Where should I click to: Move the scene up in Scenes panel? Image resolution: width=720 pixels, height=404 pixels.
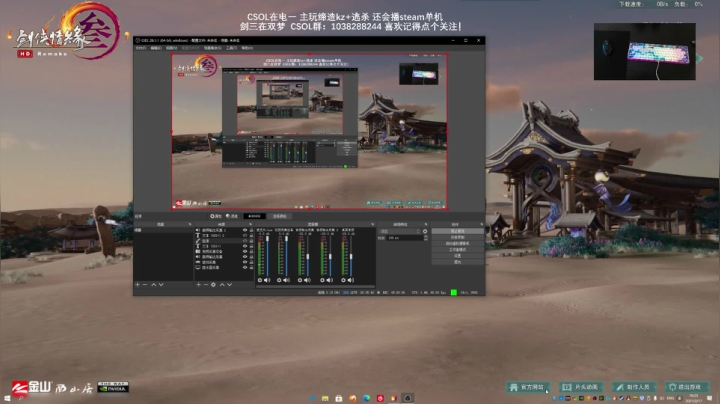[154, 285]
